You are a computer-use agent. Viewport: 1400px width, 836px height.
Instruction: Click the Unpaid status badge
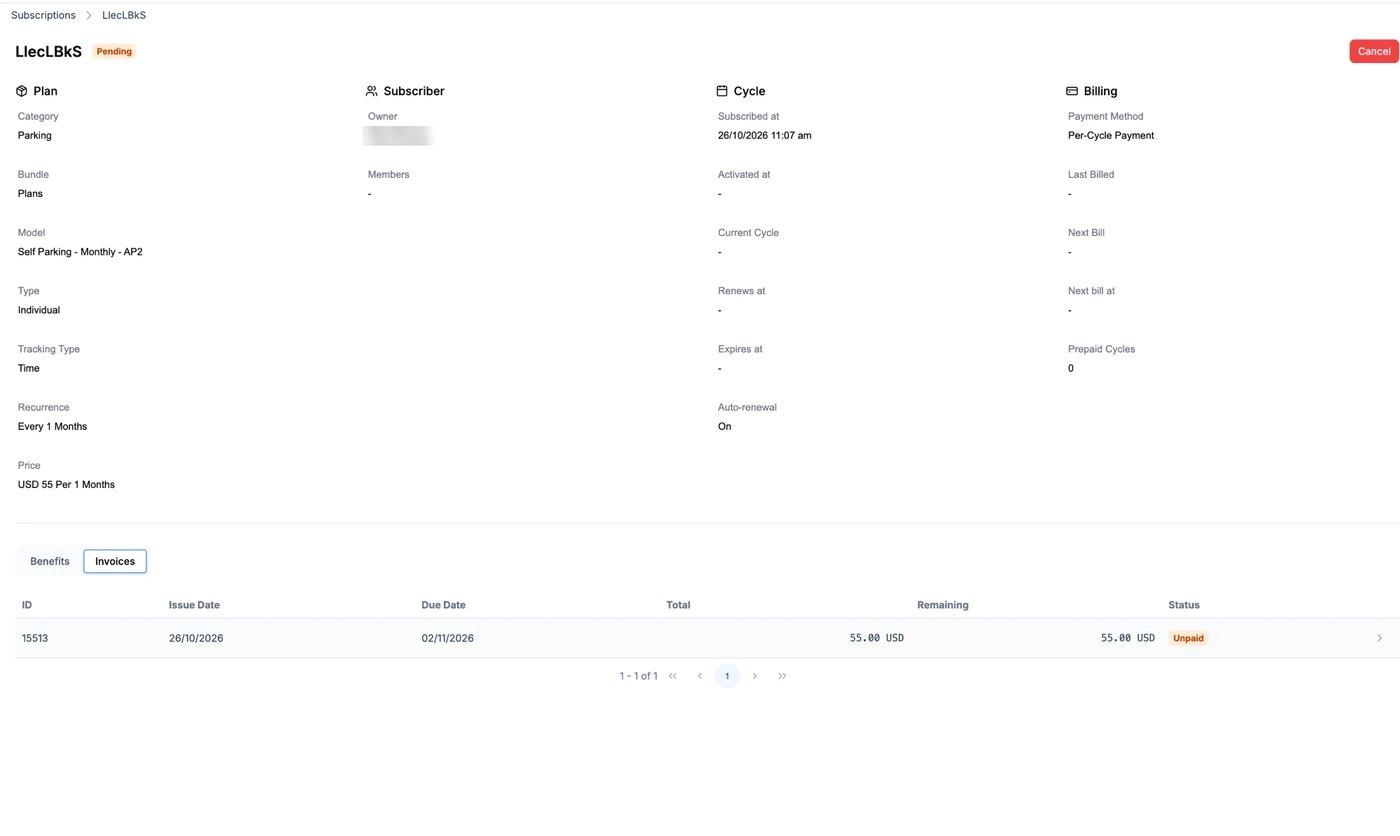coord(1188,638)
